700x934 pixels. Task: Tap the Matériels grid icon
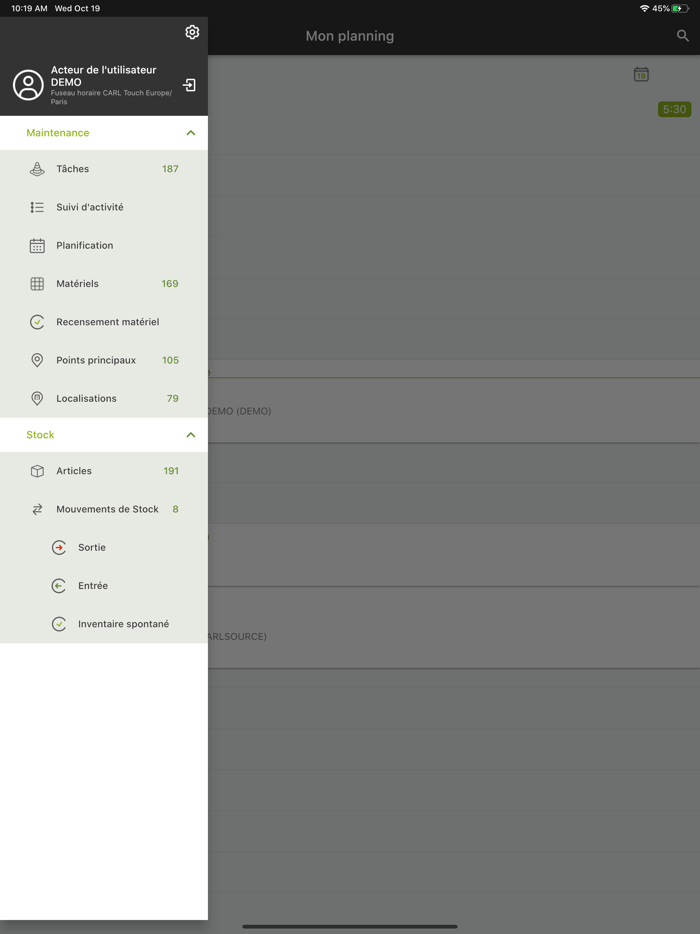(x=37, y=284)
